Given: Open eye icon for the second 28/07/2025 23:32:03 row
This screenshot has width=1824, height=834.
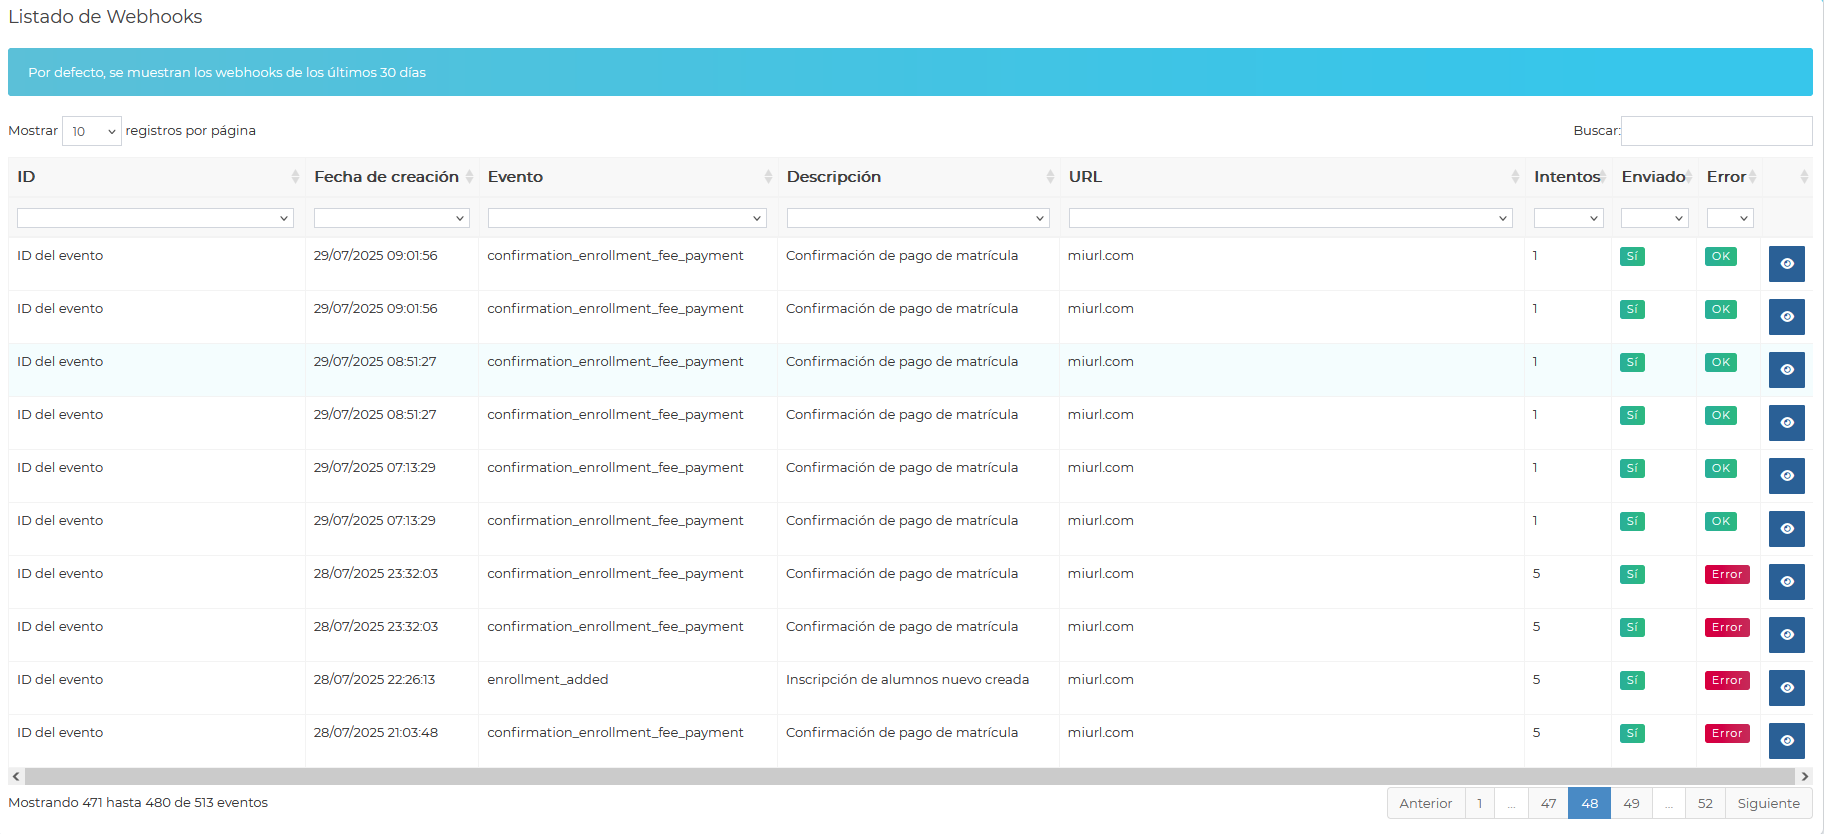Looking at the screenshot, I should (1786, 635).
